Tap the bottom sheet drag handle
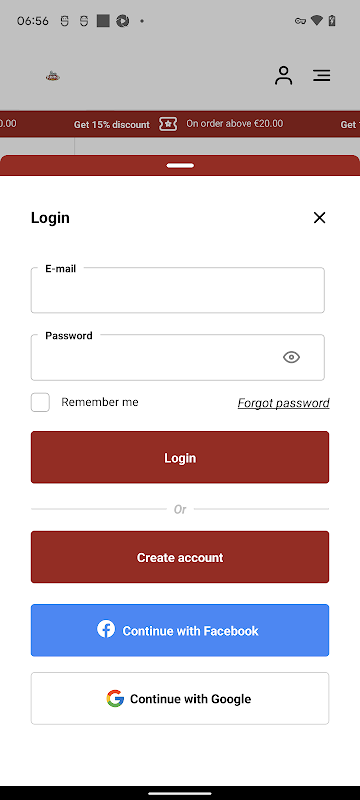The width and height of the screenshot is (360, 800). point(180,165)
